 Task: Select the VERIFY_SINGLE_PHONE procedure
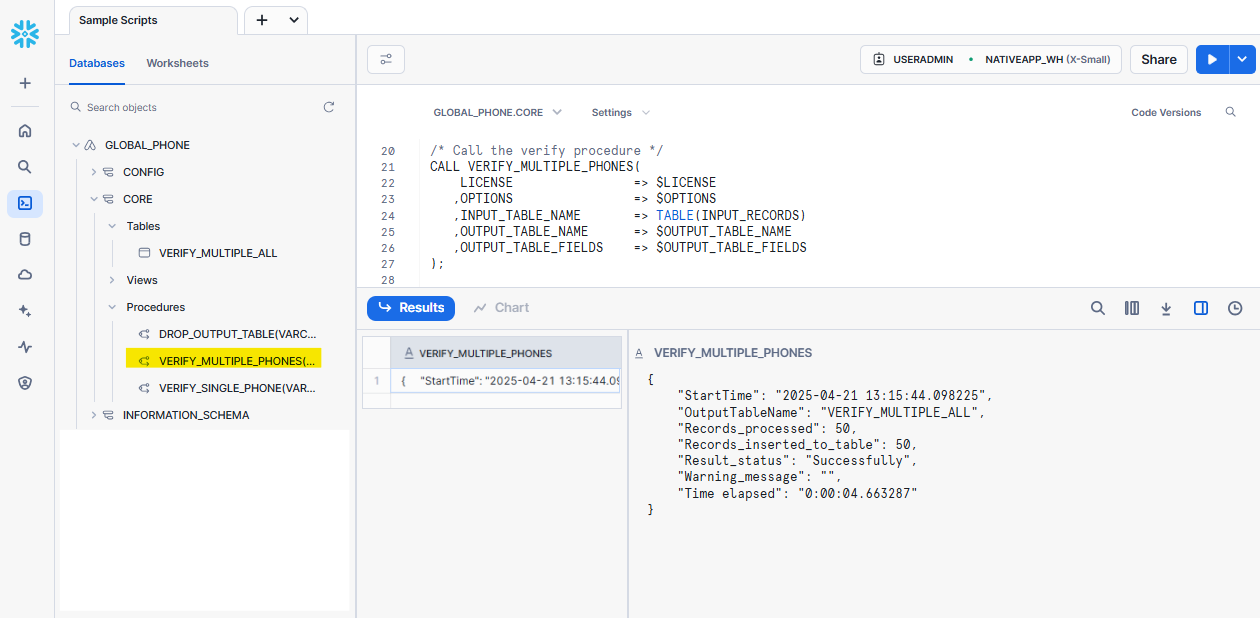(237, 388)
